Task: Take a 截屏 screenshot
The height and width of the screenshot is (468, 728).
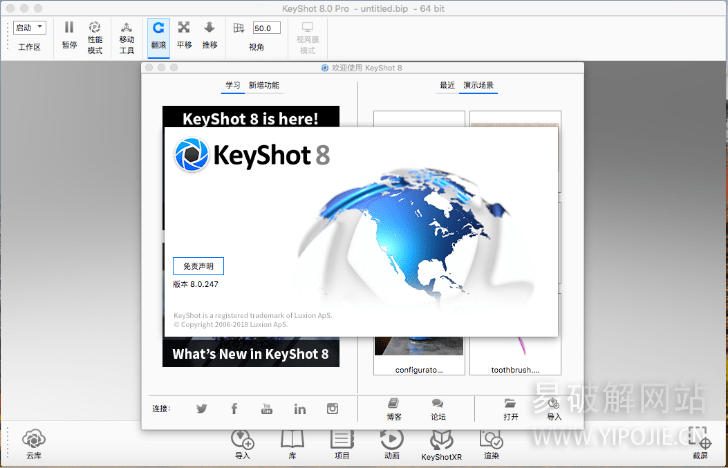Action: pyautogui.click(x=700, y=444)
